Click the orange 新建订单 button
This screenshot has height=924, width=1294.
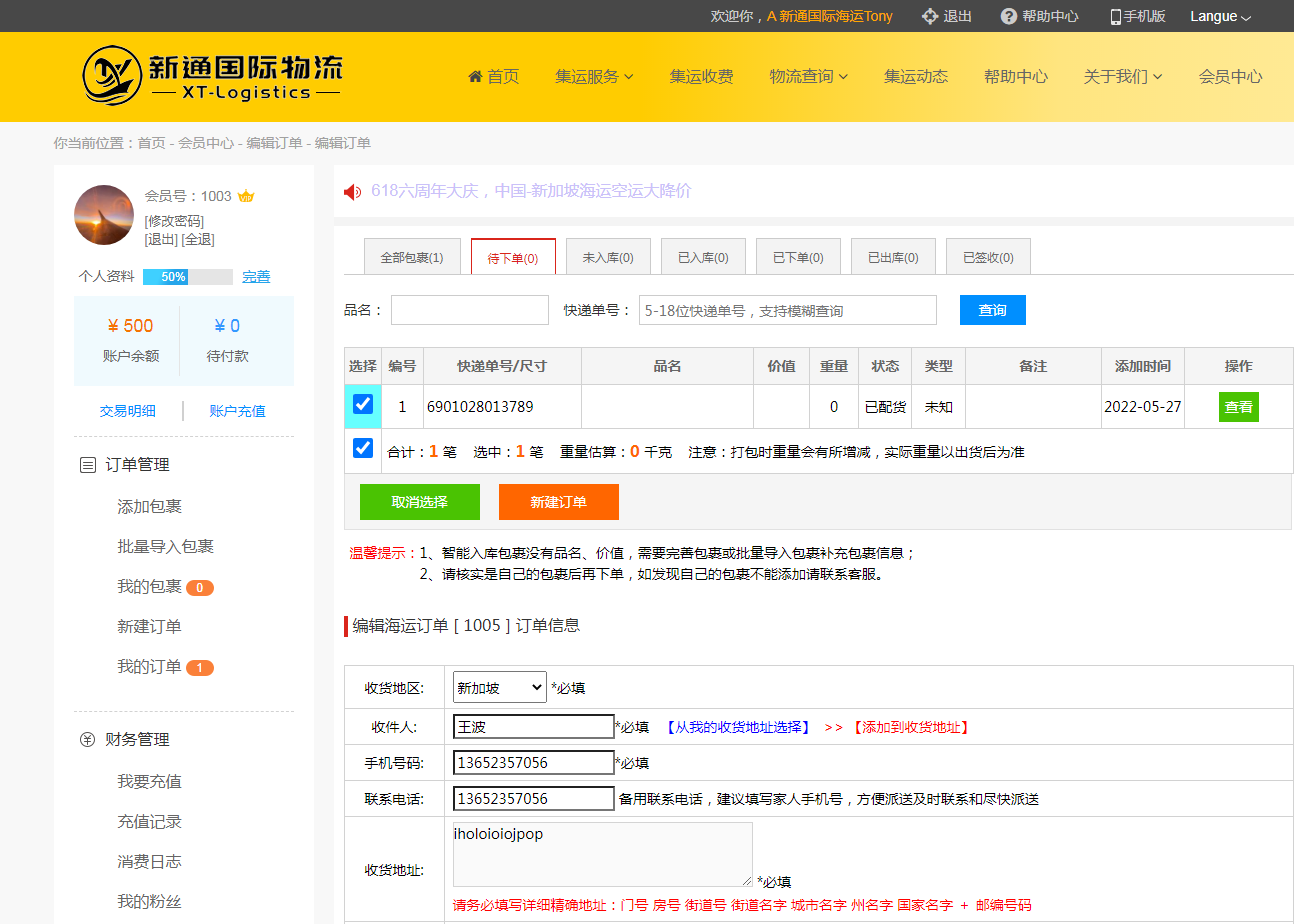tap(559, 502)
